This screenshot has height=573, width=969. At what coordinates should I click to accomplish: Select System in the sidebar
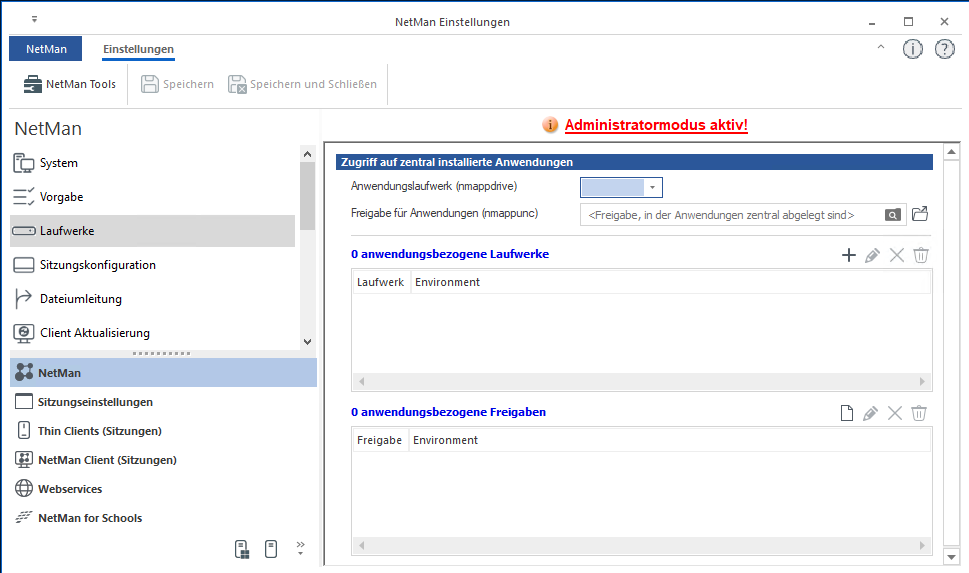click(153, 163)
